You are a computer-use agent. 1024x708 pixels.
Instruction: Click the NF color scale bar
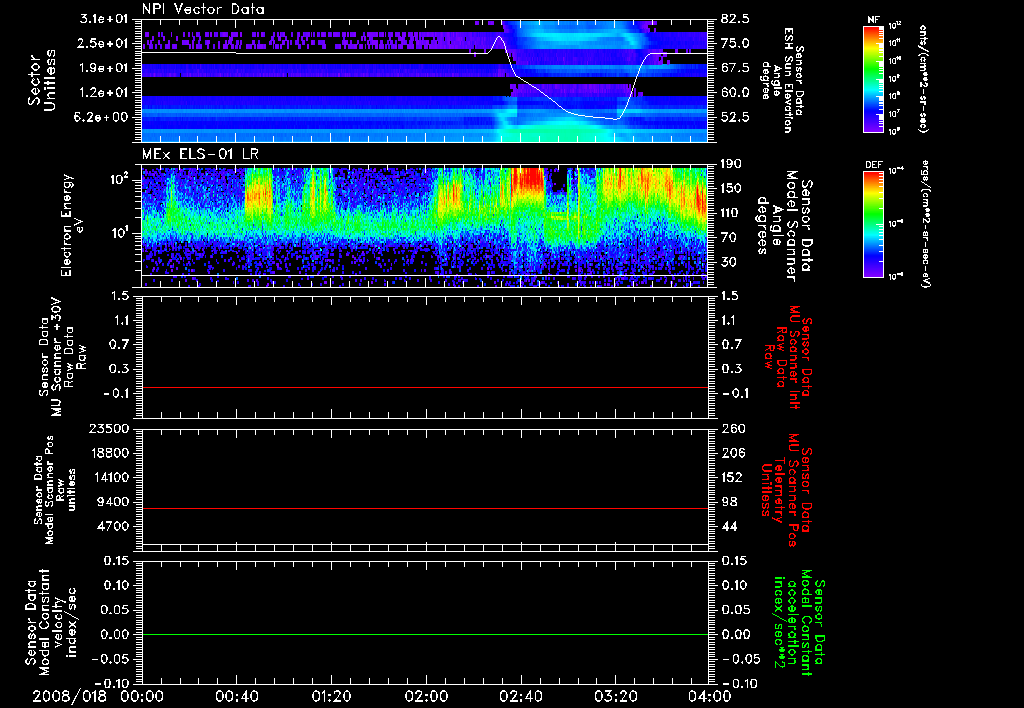point(873,79)
